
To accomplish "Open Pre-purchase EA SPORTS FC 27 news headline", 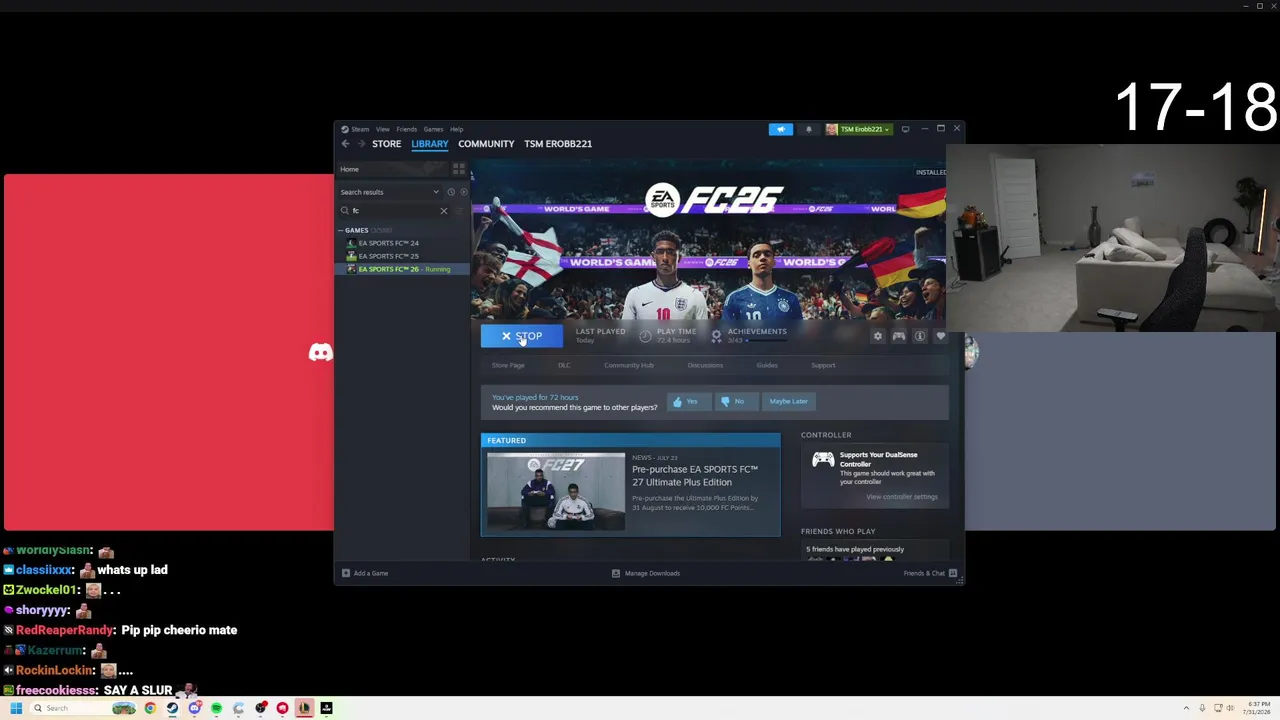I will tap(695, 476).
